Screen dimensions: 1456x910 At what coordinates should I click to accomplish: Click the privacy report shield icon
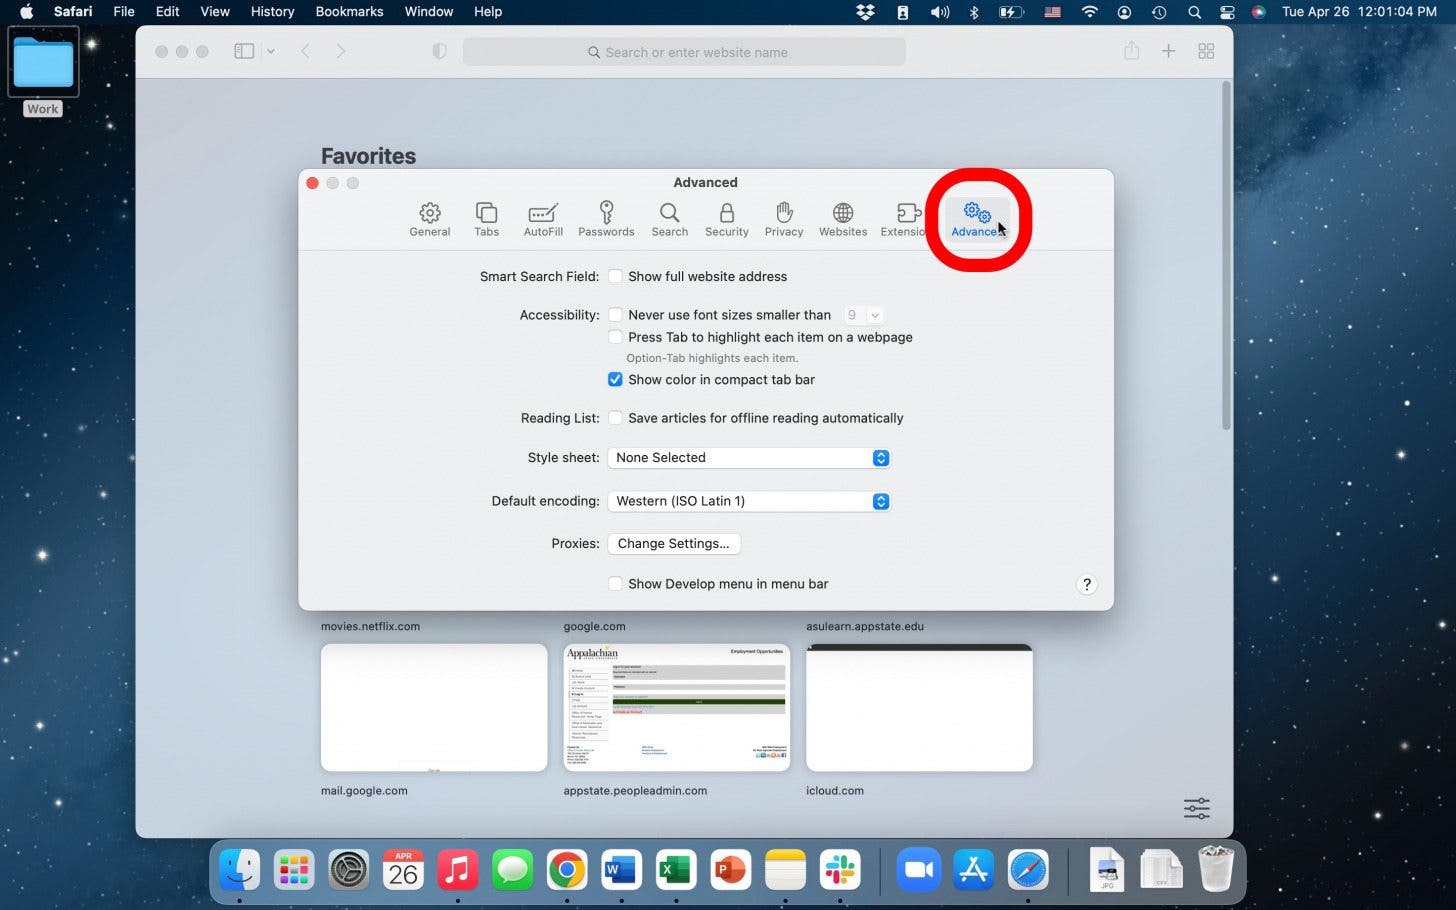pyautogui.click(x=439, y=51)
